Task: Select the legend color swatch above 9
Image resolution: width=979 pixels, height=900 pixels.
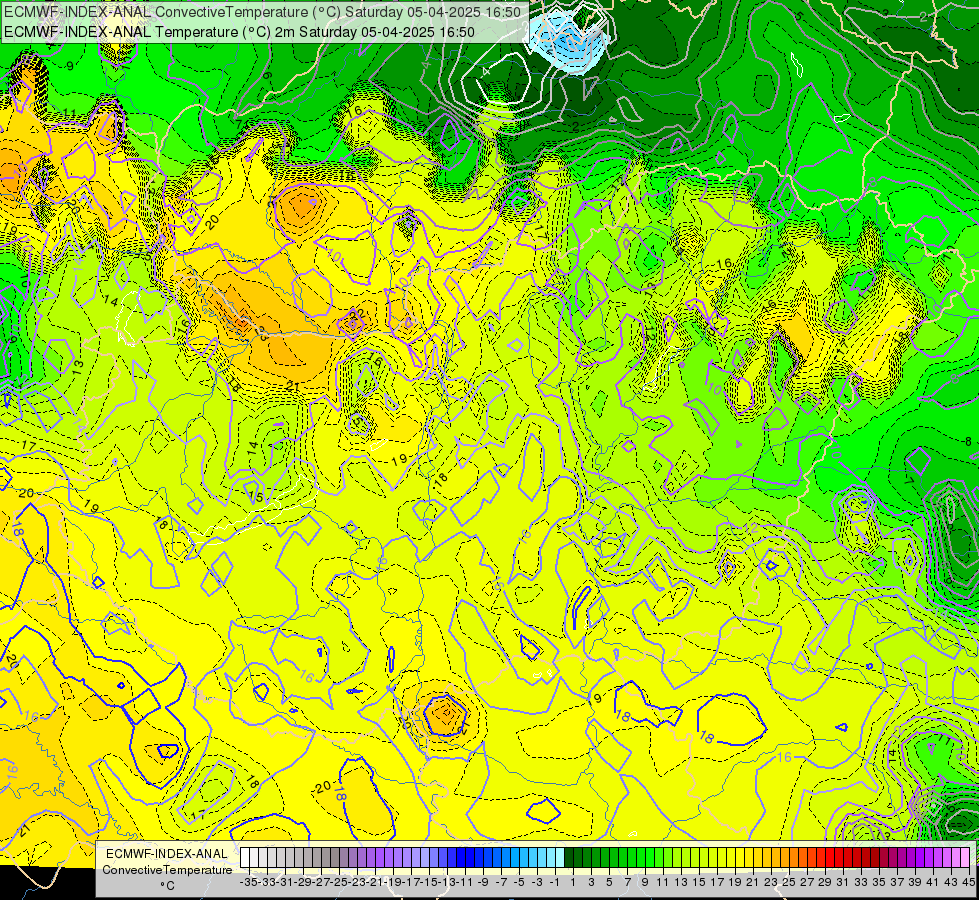Action: [642, 857]
